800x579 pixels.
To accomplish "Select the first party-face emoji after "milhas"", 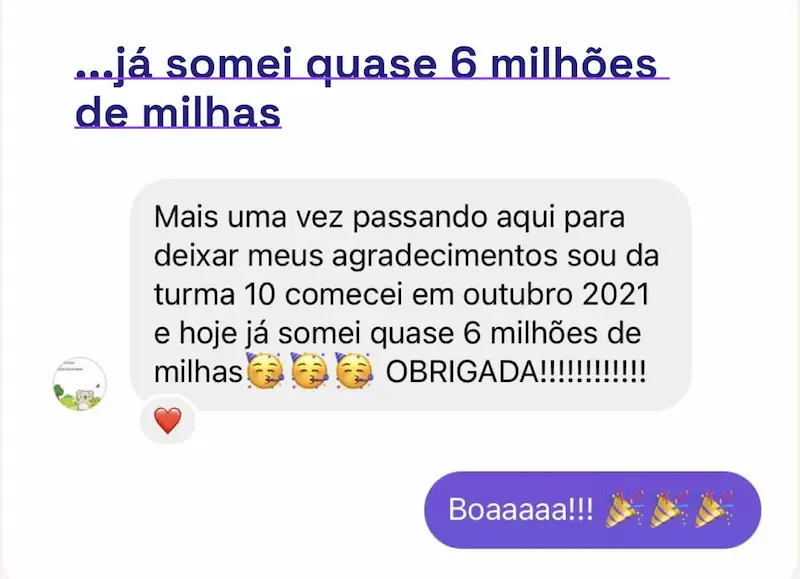I will click(265, 371).
